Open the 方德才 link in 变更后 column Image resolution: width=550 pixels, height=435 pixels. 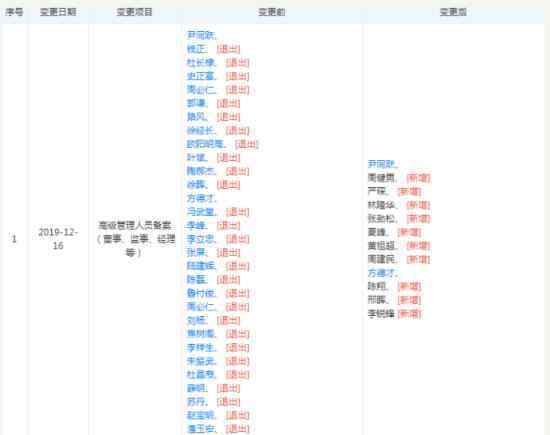pos(381,273)
